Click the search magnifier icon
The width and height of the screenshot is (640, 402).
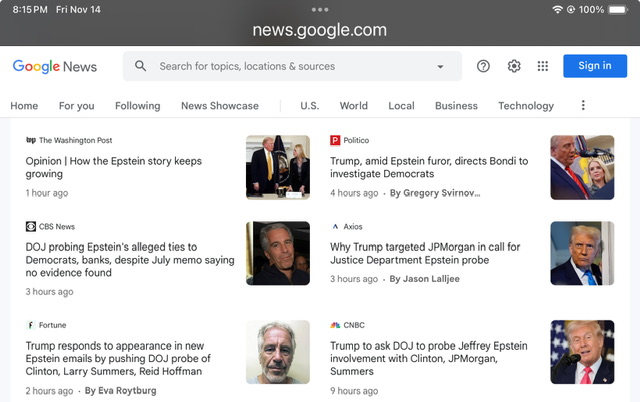(141, 66)
